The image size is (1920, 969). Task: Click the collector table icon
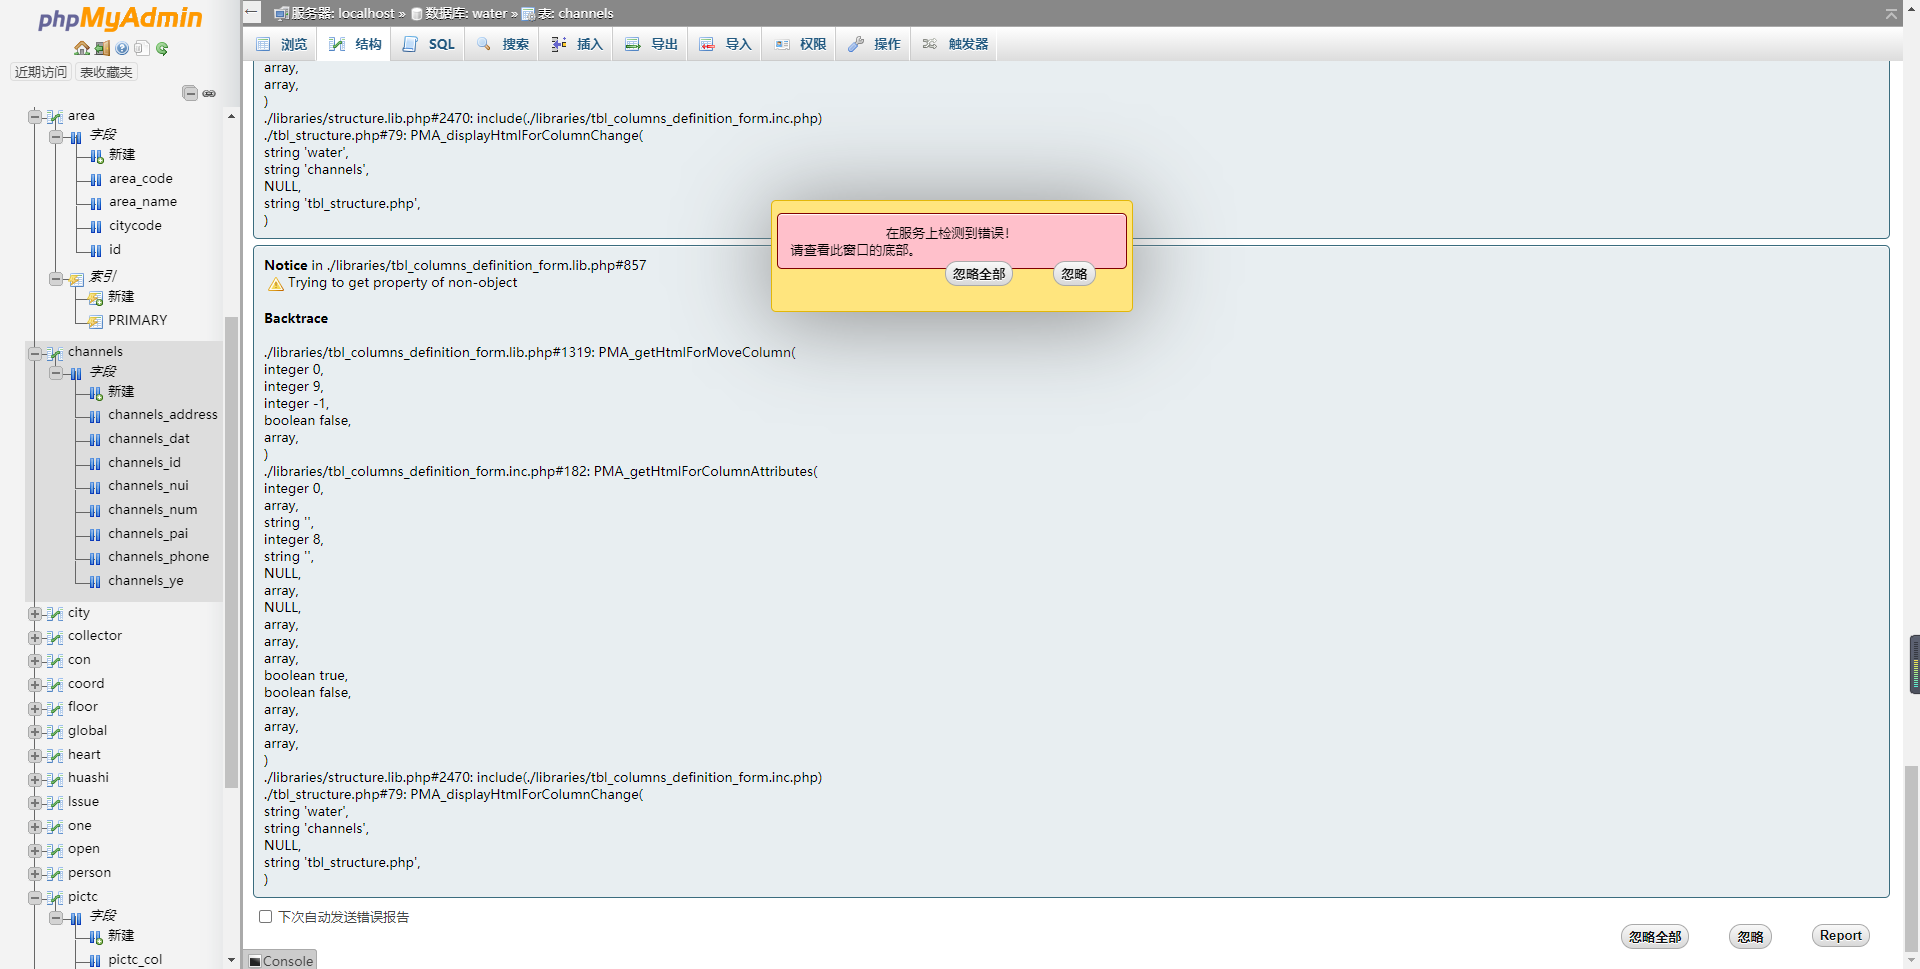(55, 637)
